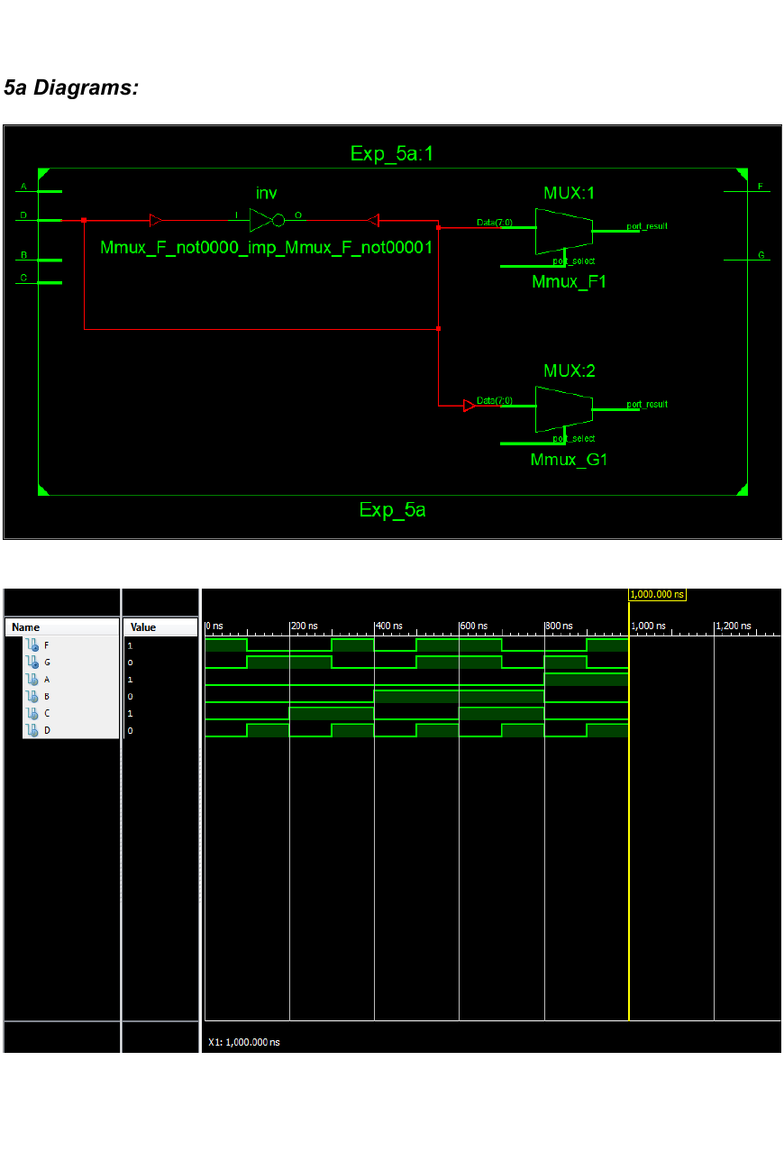Select input port C on the schematic

pyautogui.click(x=39, y=281)
